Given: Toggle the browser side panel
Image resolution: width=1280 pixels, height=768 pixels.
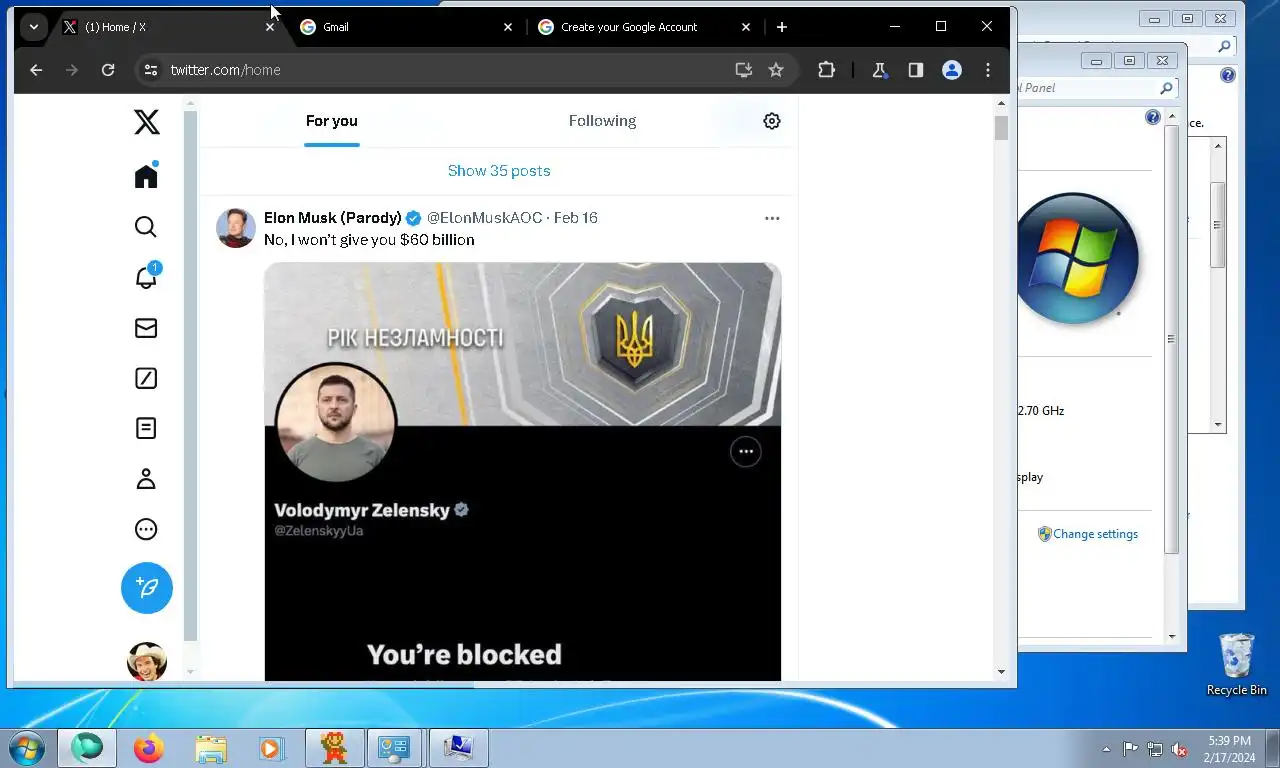Looking at the screenshot, I should [x=915, y=70].
